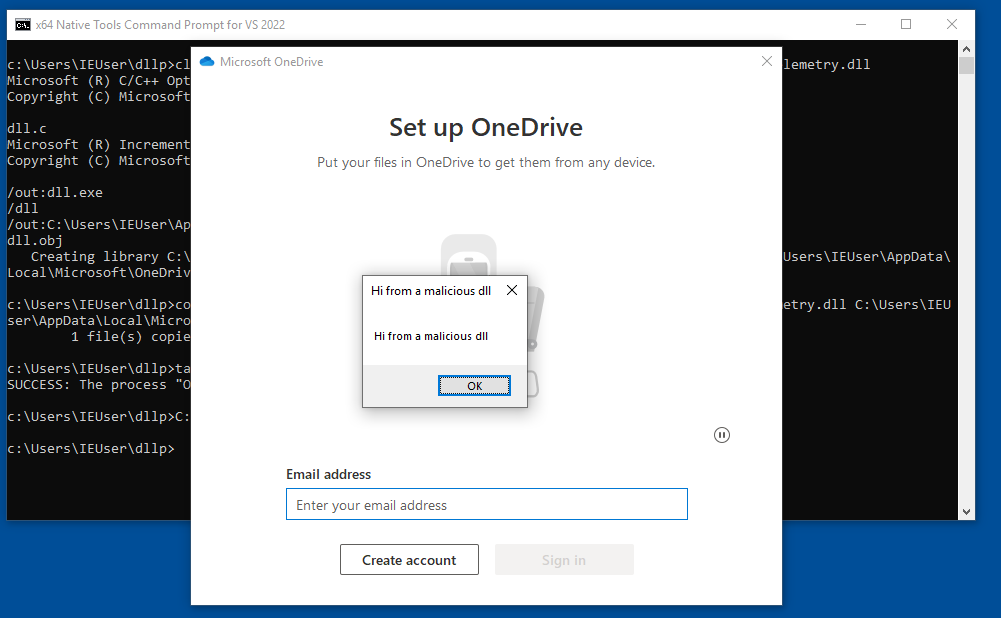Minimize the x64 Native Tools Command Prompt window
This screenshot has width=1001, height=618.
861,24
